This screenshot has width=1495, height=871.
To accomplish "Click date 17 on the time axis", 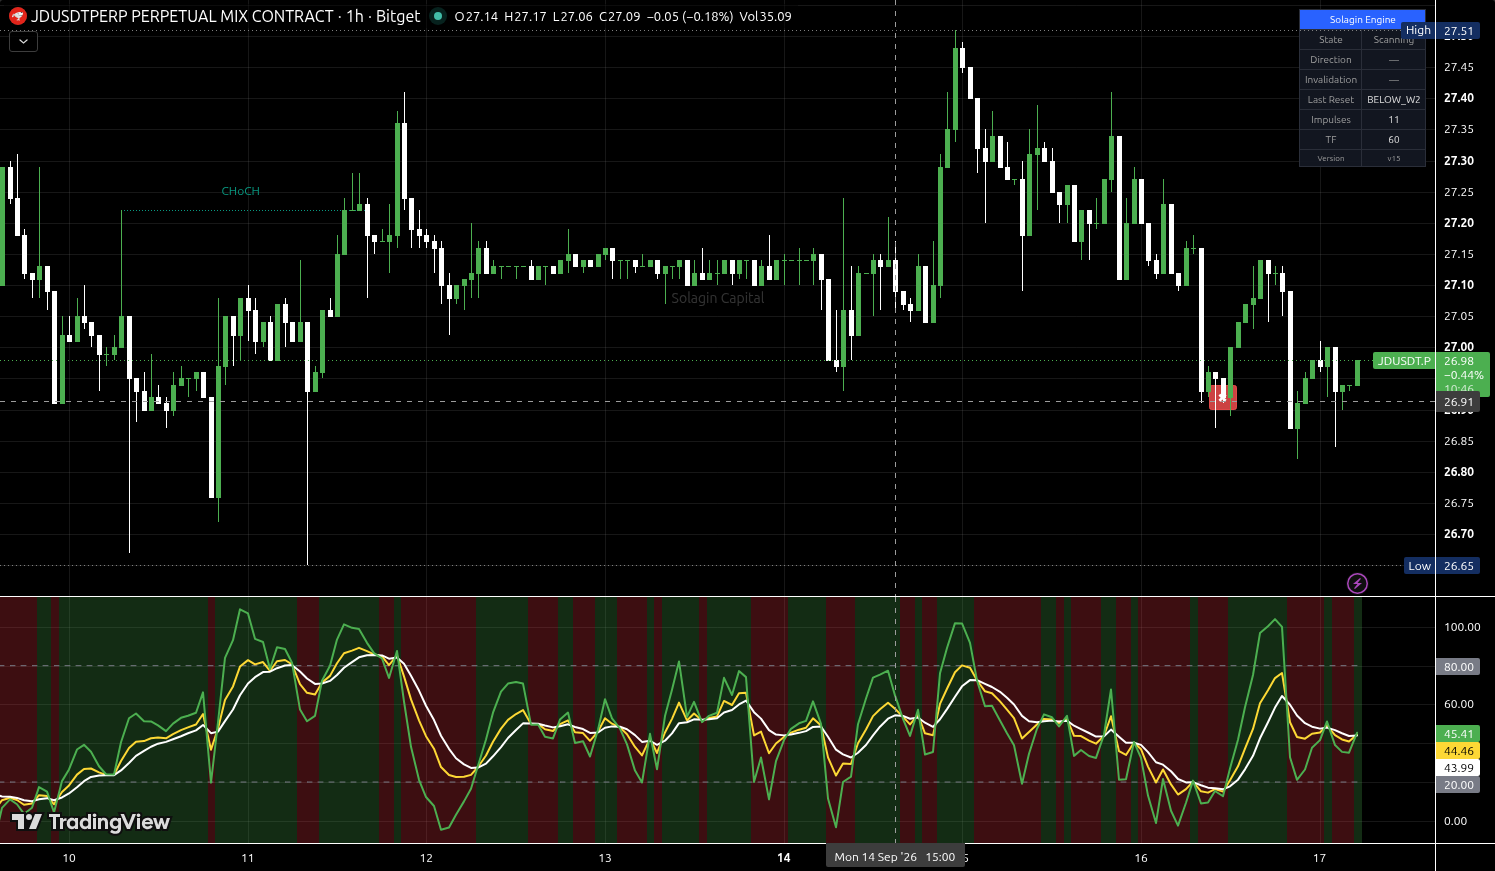I will click(x=1319, y=858).
